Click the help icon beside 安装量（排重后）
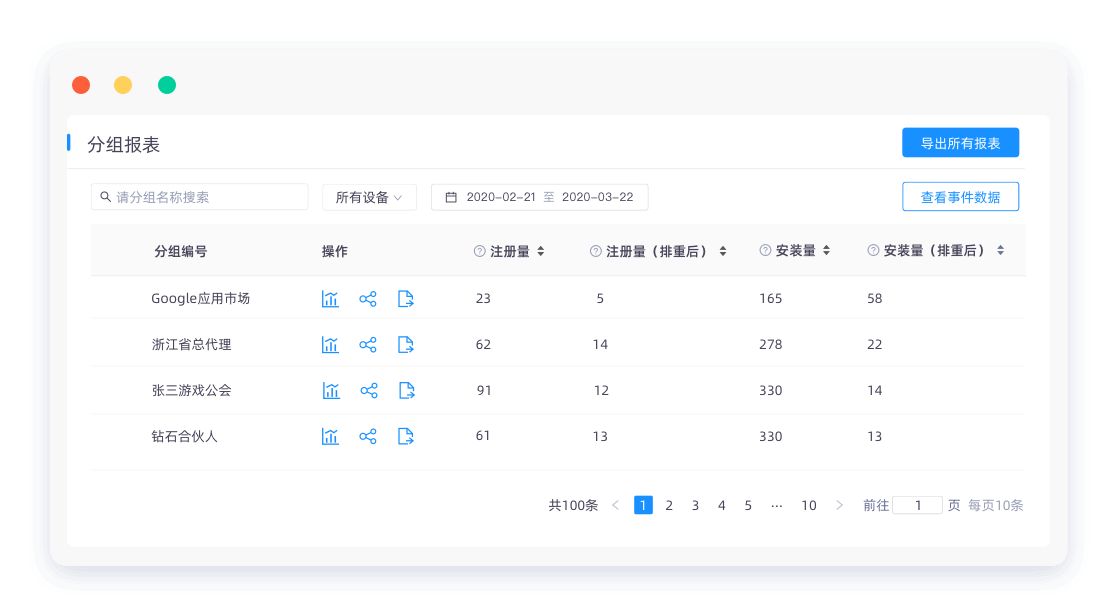Viewport: 1118px width, 616px height. (873, 250)
